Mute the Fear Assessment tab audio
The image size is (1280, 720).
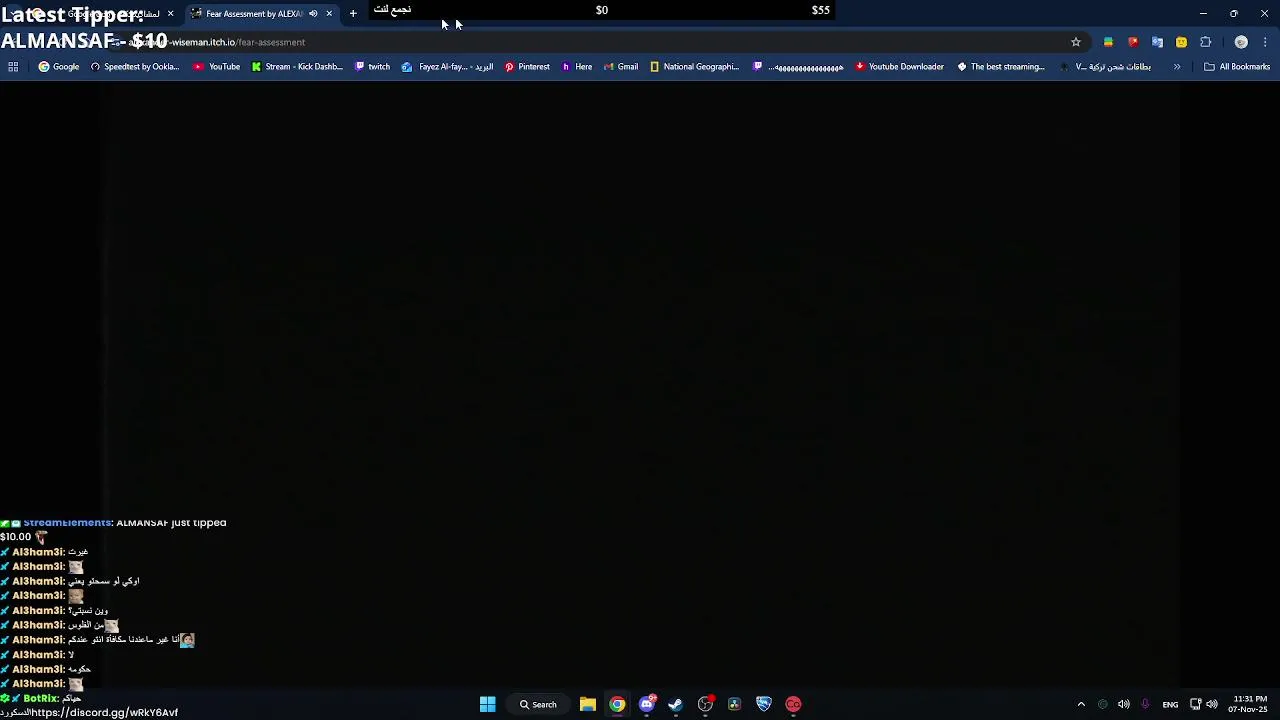coord(313,14)
